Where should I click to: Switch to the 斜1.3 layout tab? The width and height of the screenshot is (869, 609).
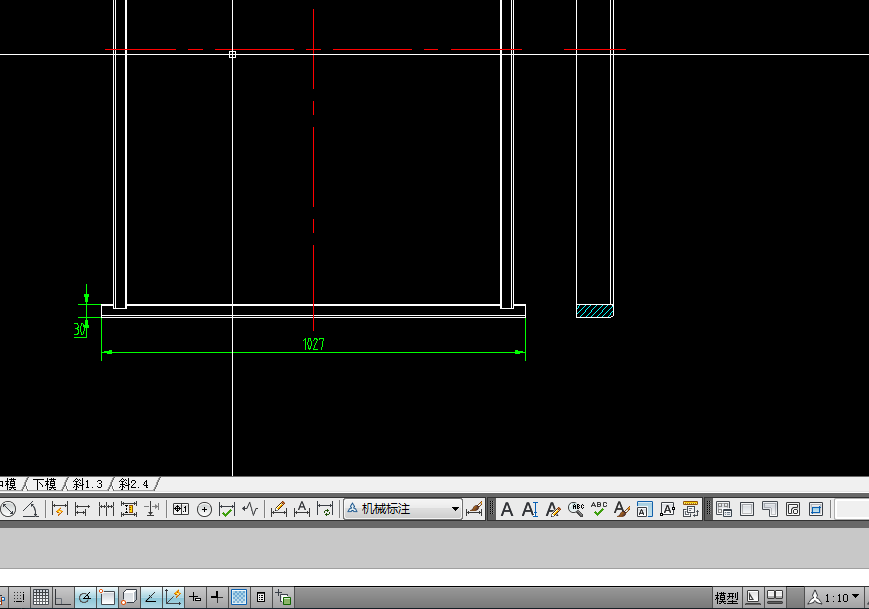click(x=88, y=484)
